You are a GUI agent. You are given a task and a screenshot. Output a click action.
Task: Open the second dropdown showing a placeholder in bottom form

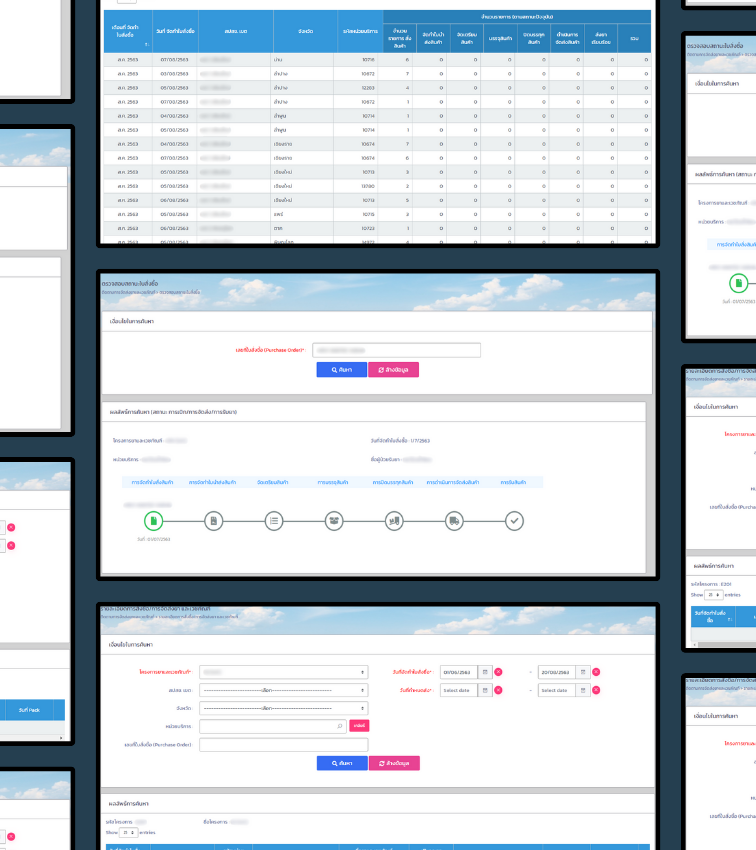click(283, 690)
